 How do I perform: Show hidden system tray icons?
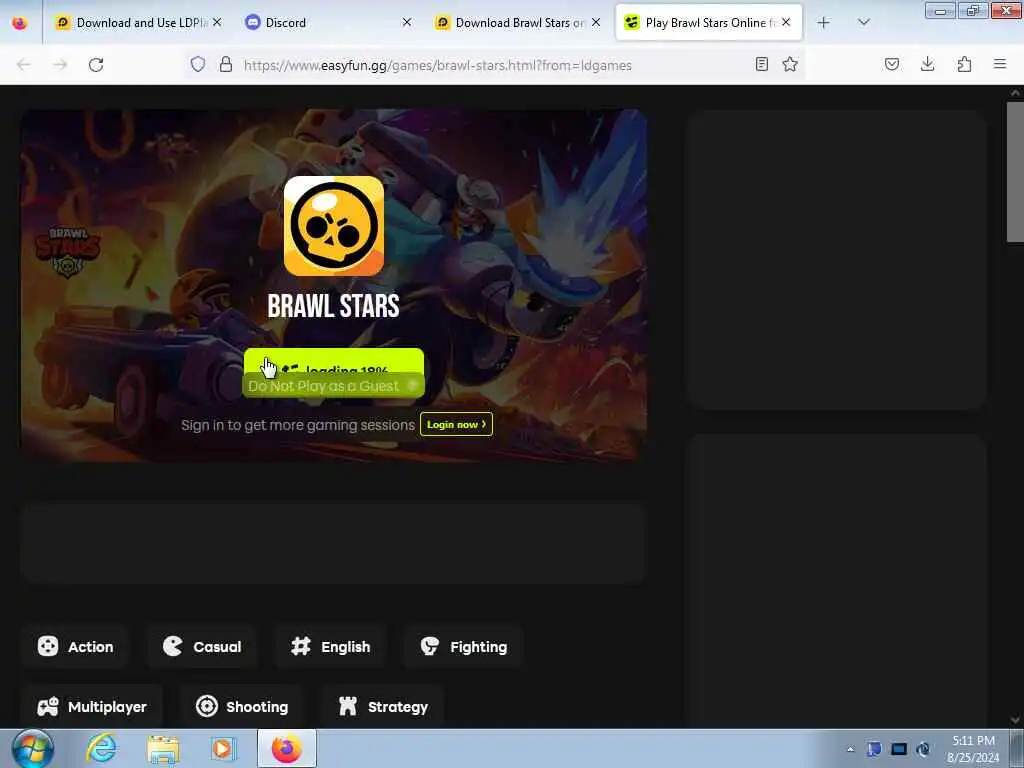pos(850,749)
